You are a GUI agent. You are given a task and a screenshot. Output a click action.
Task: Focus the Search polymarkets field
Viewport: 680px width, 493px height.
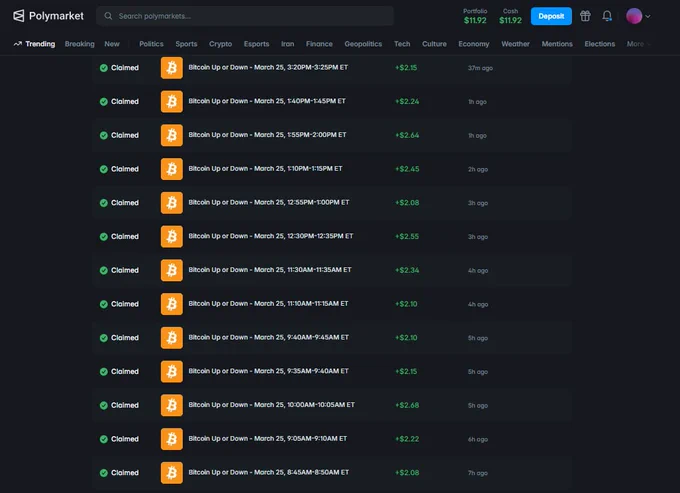[x=245, y=16]
